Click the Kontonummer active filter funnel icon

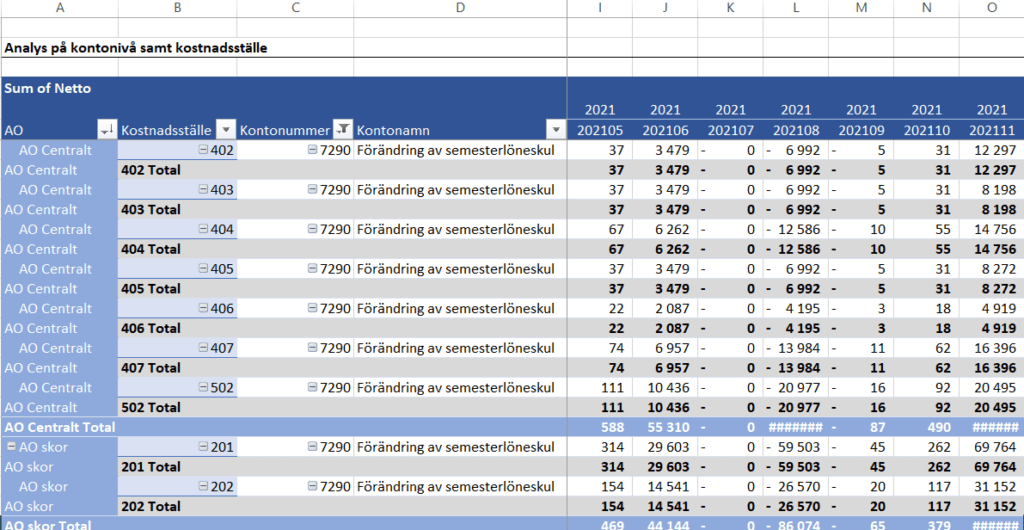point(342,130)
